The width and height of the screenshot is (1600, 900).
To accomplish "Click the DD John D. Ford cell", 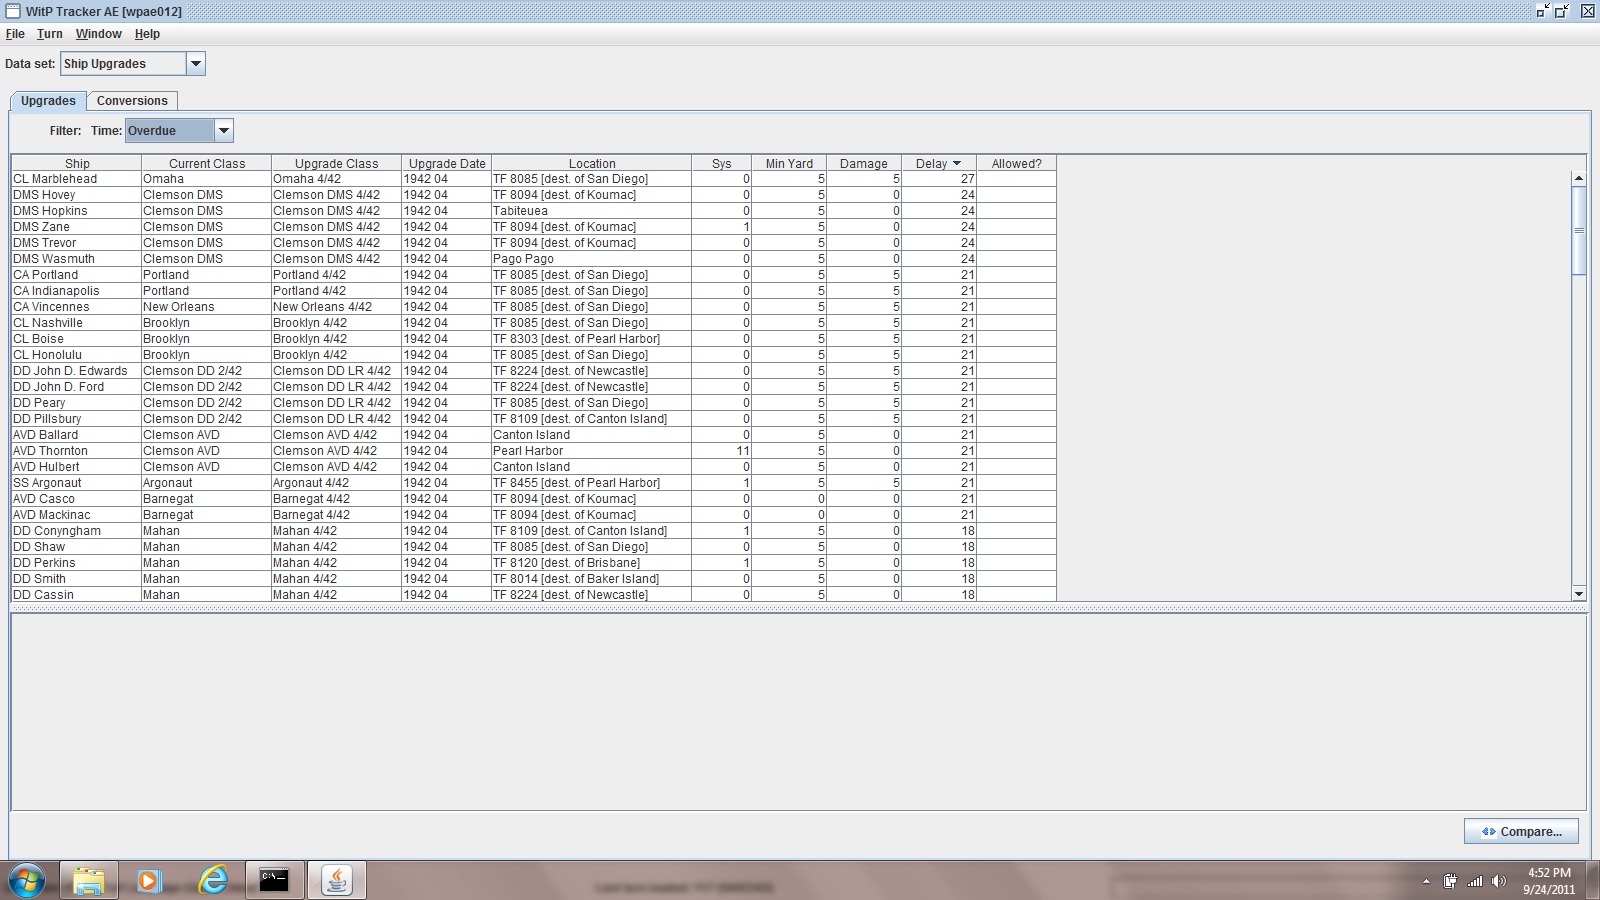I will click(x=77, y=387).
